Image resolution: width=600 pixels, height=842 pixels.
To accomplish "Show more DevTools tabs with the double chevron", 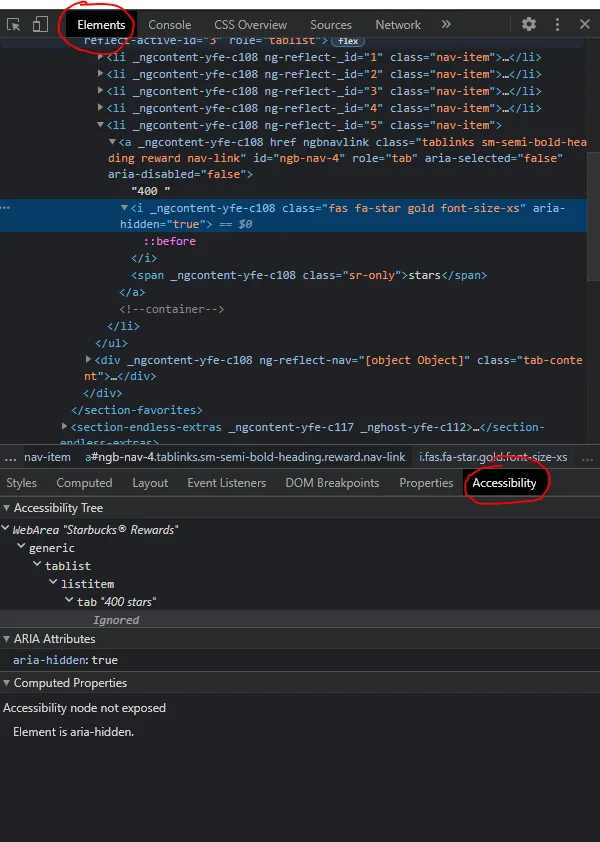I will [x=446, y=24].
